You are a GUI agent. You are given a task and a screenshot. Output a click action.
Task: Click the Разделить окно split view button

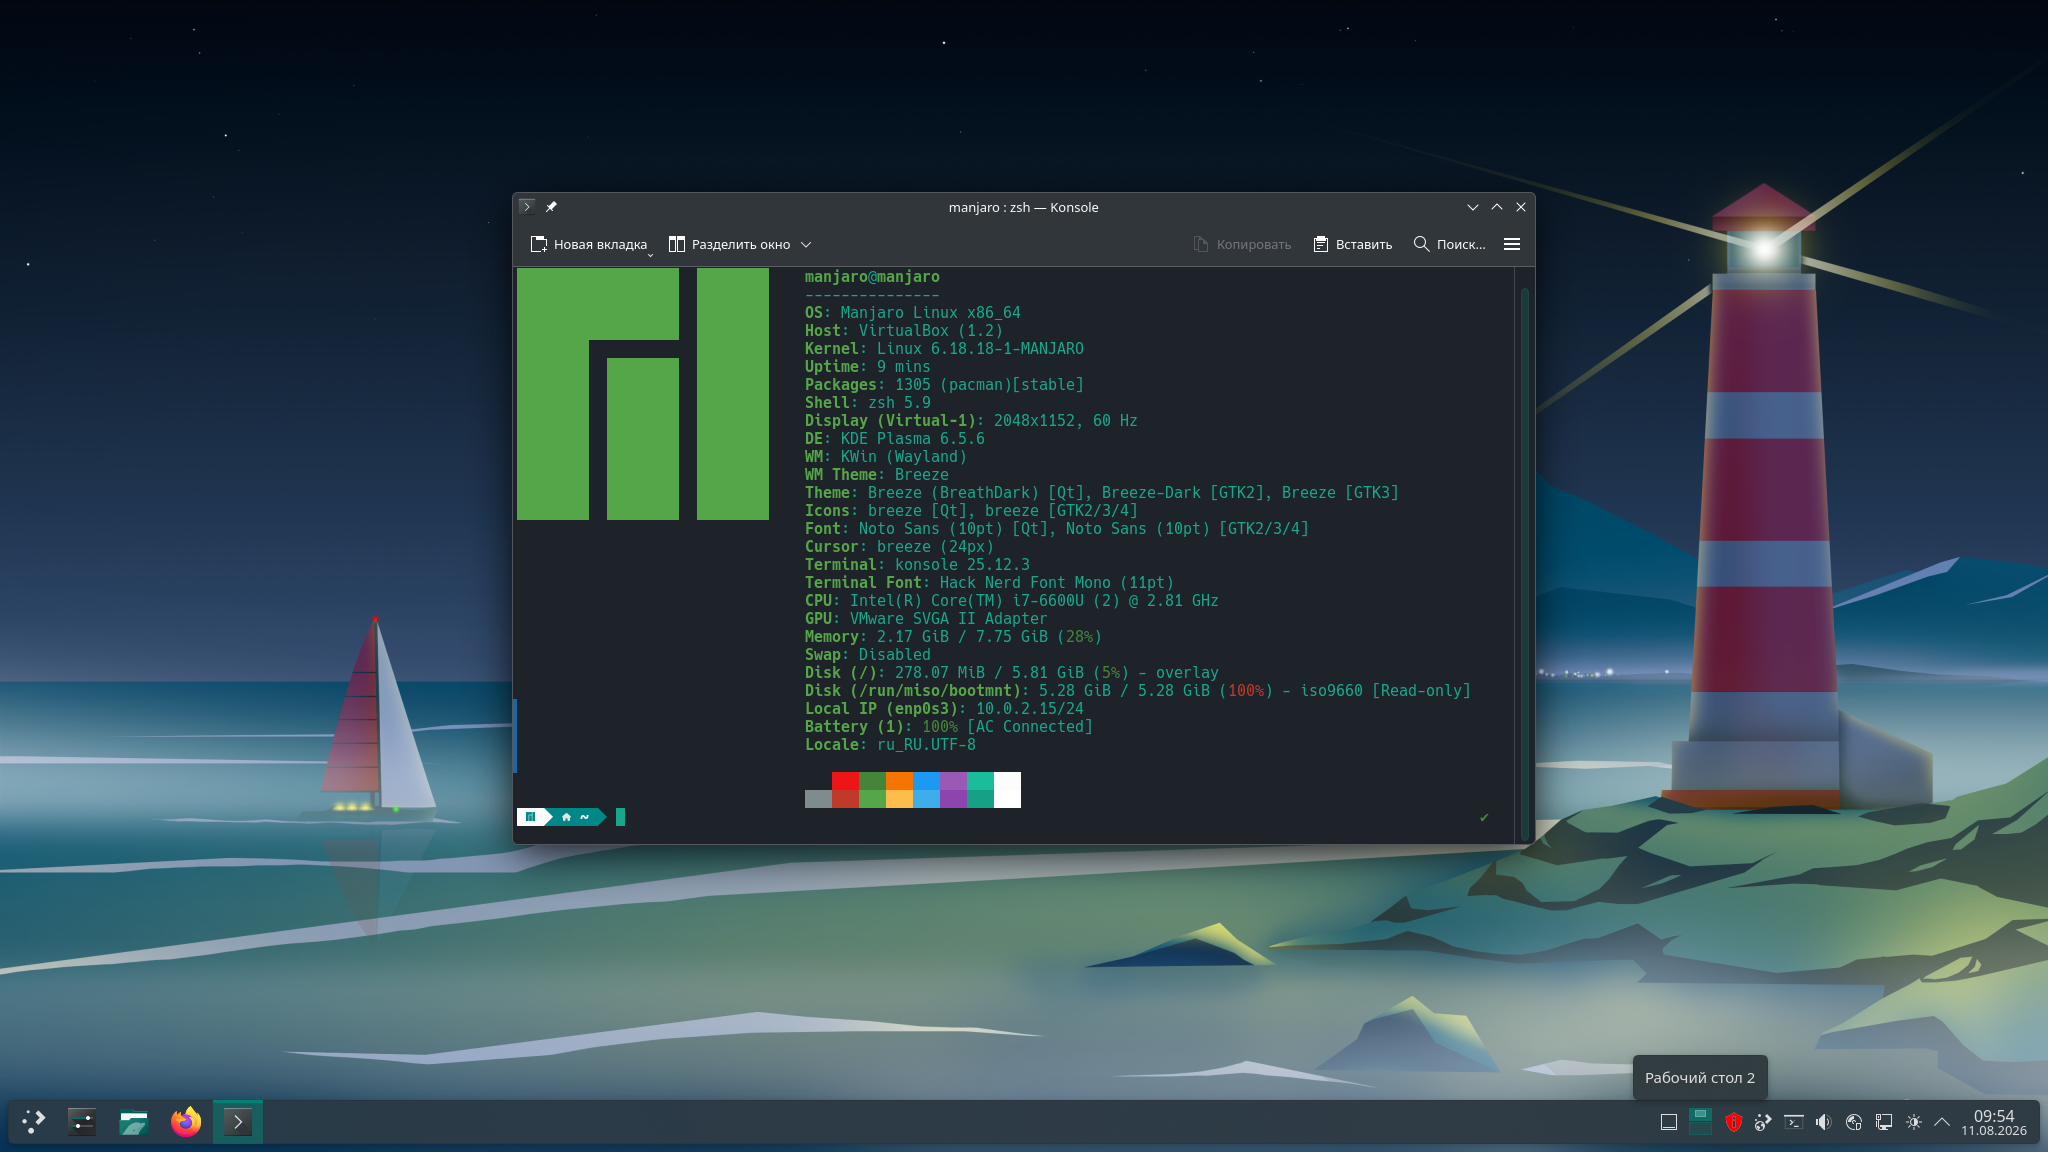point(729,244)
